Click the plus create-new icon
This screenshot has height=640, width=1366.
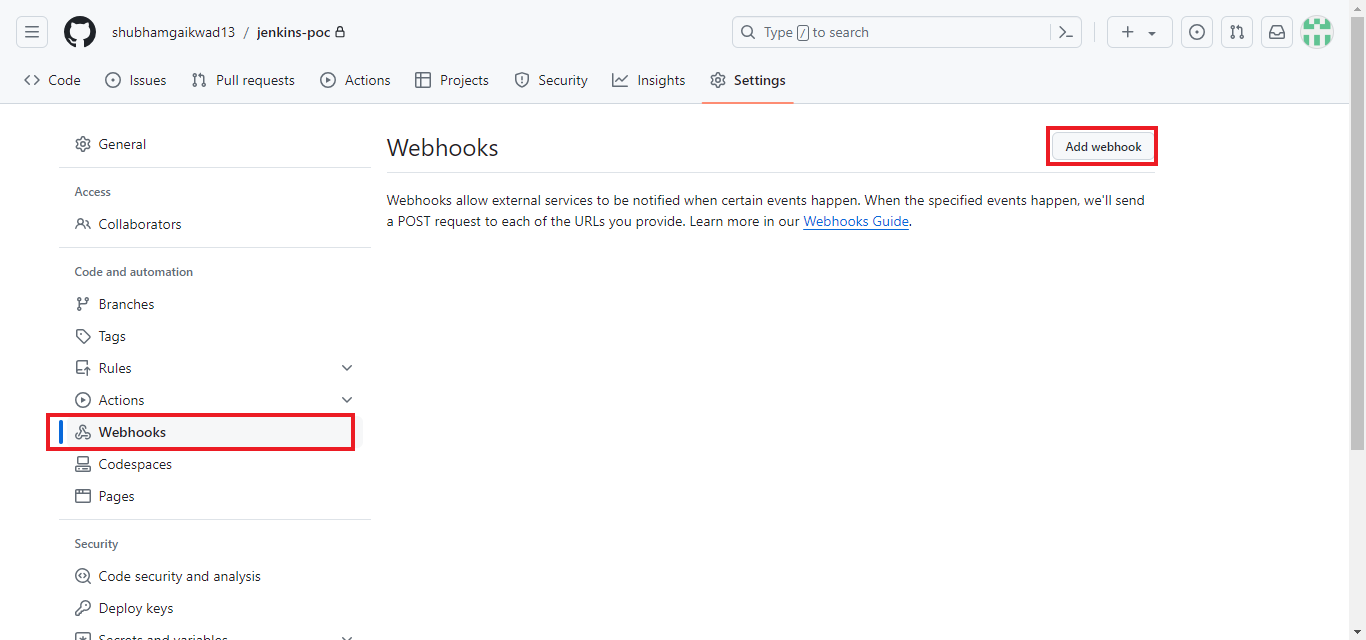click(1127, 32)
